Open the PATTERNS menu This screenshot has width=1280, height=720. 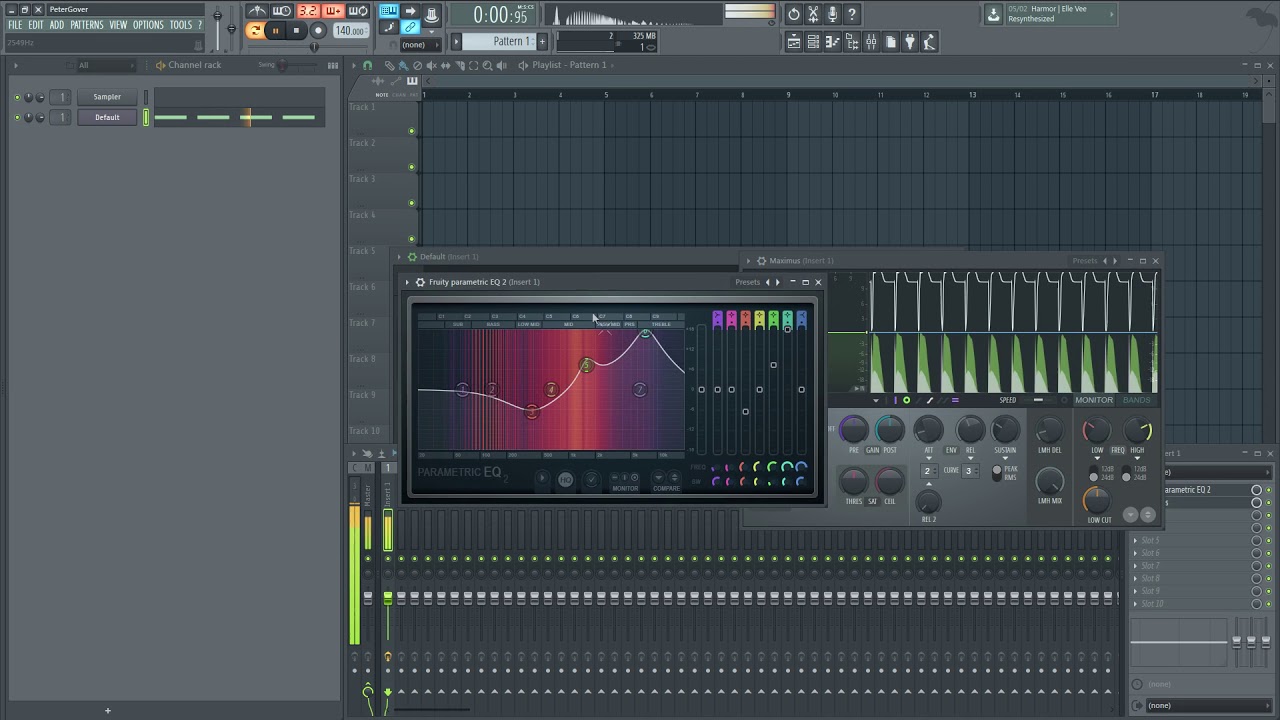(x=87, y=25)
